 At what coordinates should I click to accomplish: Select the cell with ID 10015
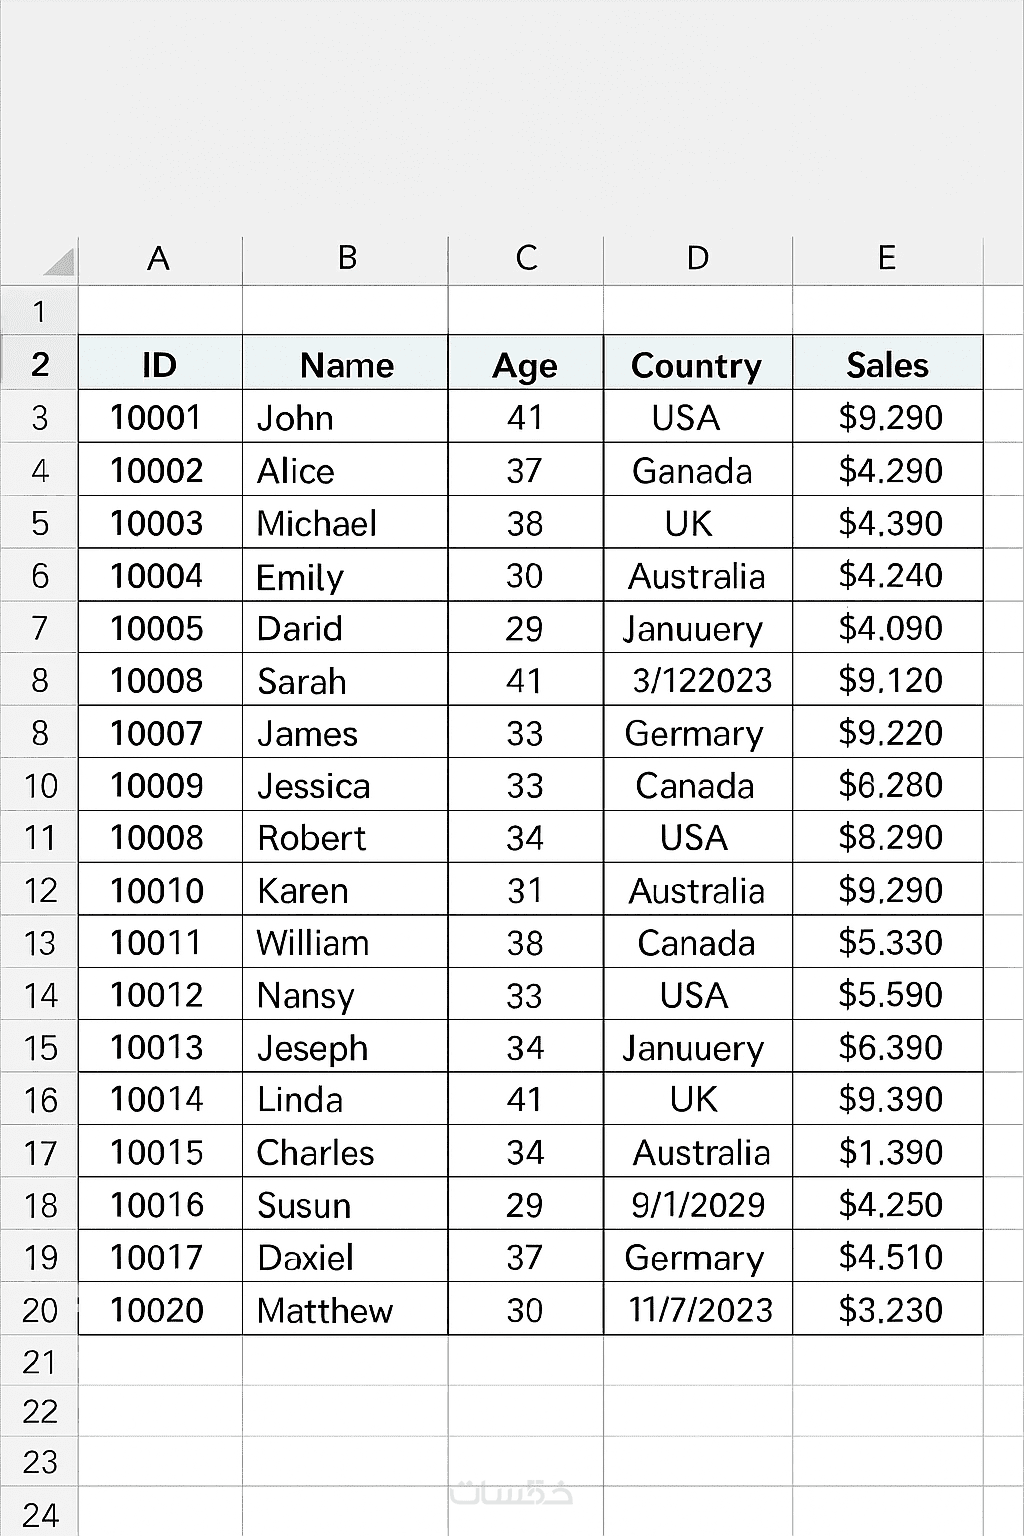[159, 1152]
